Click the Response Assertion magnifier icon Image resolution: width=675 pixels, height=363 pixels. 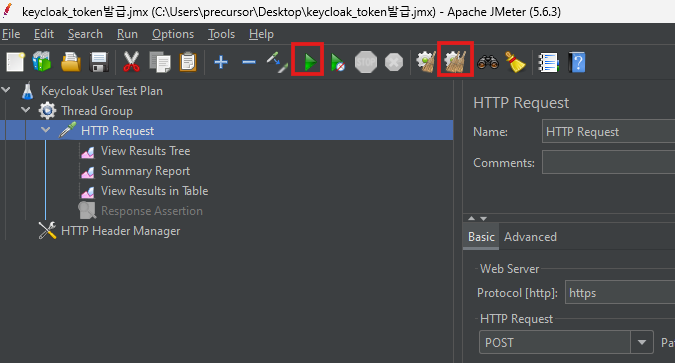tap(87, 211)
